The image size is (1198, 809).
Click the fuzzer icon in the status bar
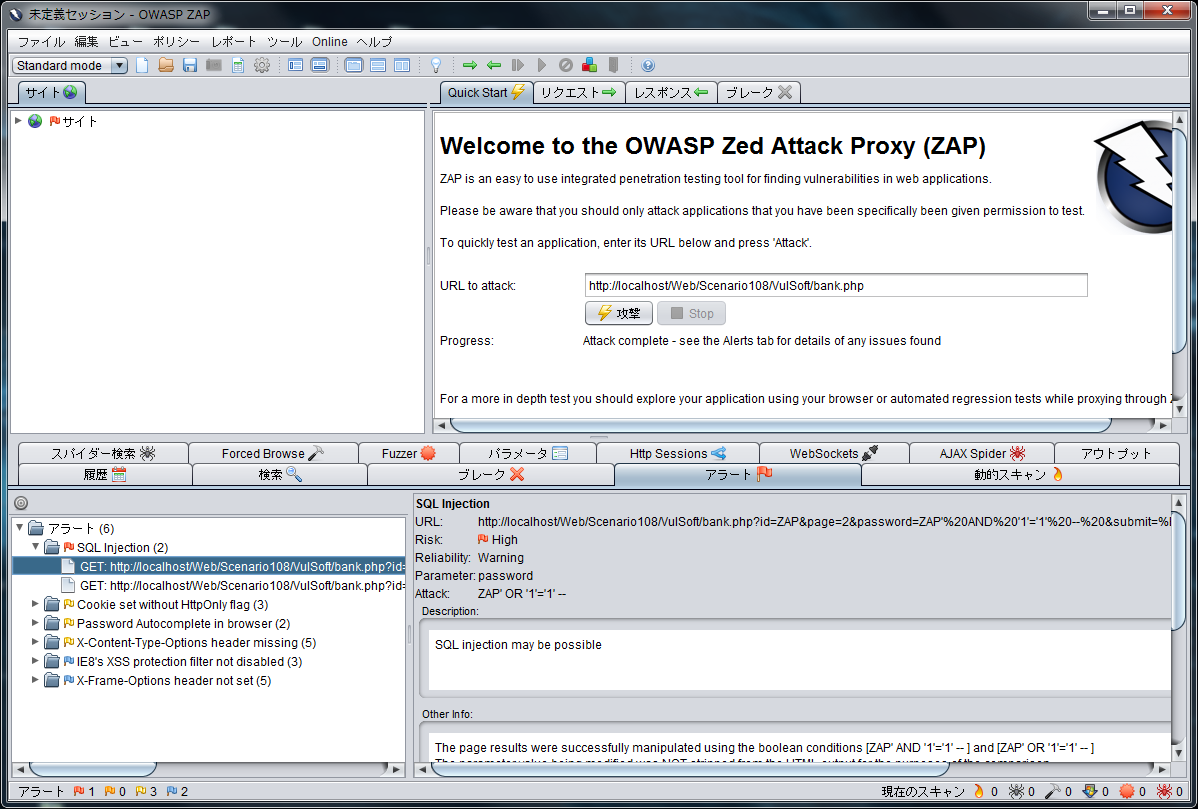tap(1126, 792)
